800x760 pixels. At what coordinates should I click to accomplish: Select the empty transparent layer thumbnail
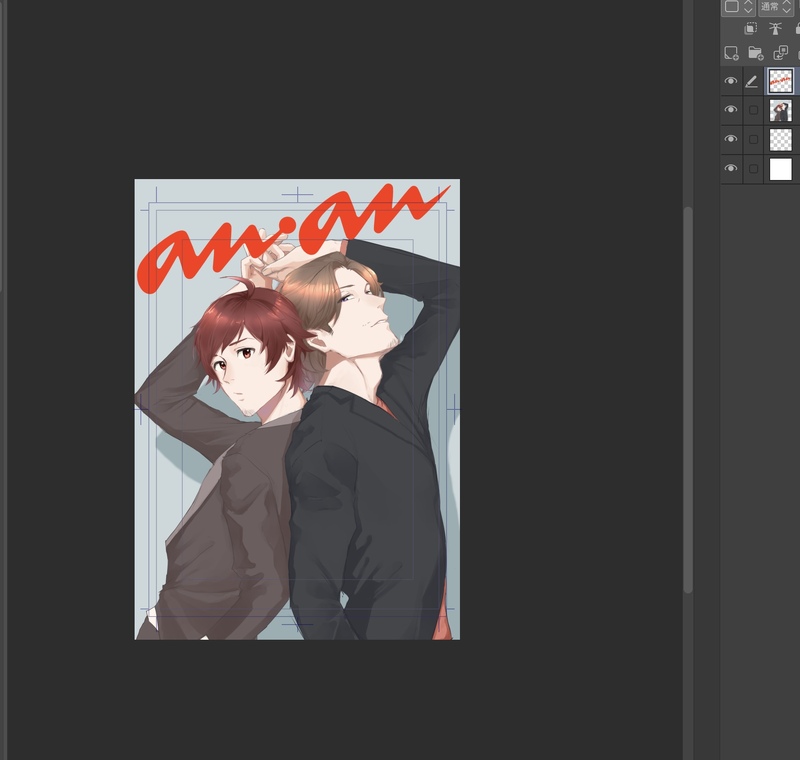[x=781, y=140]
